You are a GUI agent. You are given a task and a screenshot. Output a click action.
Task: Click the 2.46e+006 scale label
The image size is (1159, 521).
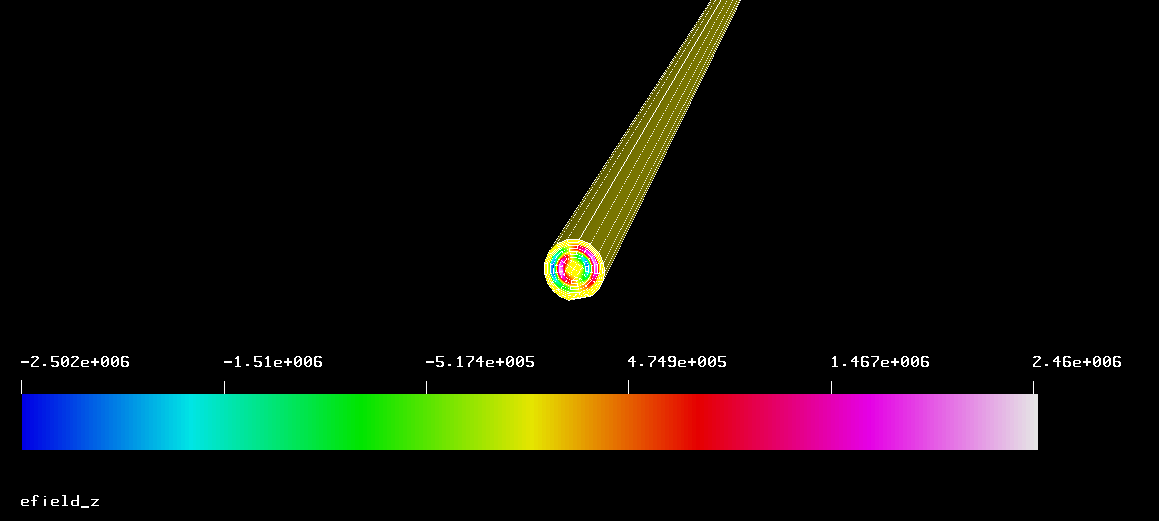1077,362
